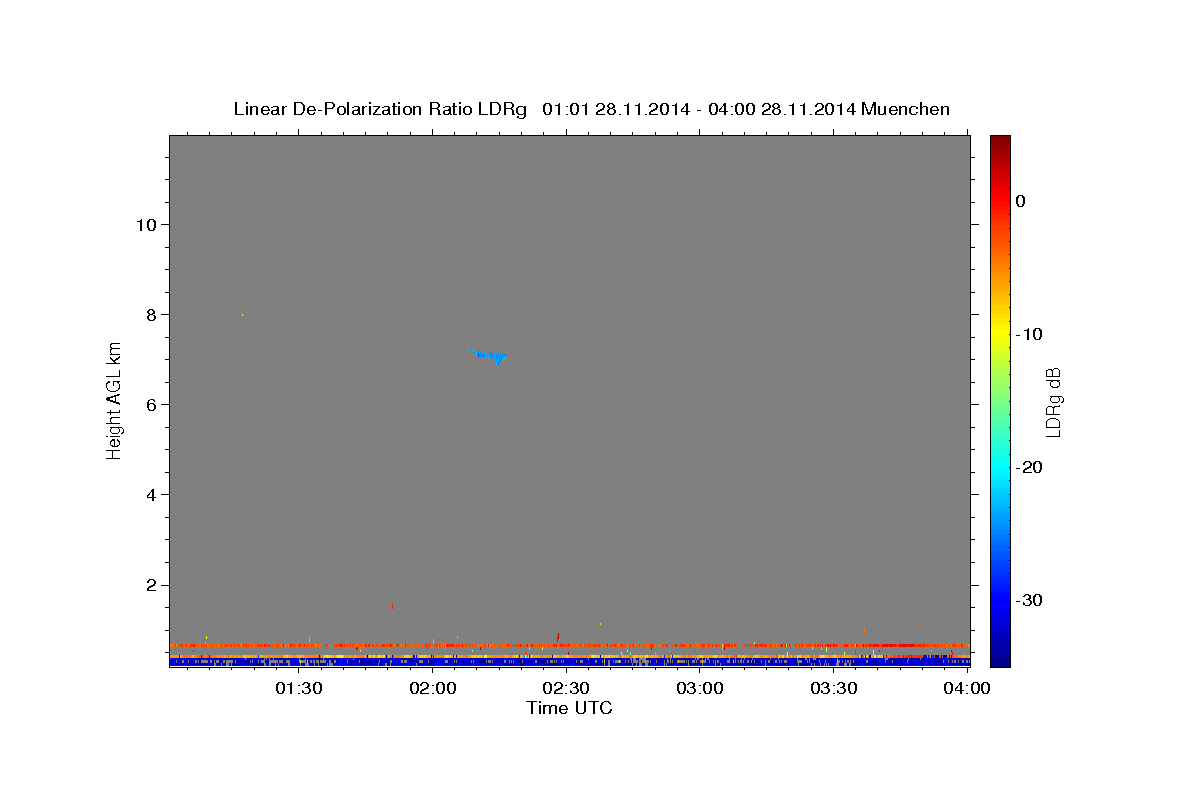Click the blue horizontal band at plot bottom
Screen dimensions: 1200x800
coord(569,662)
